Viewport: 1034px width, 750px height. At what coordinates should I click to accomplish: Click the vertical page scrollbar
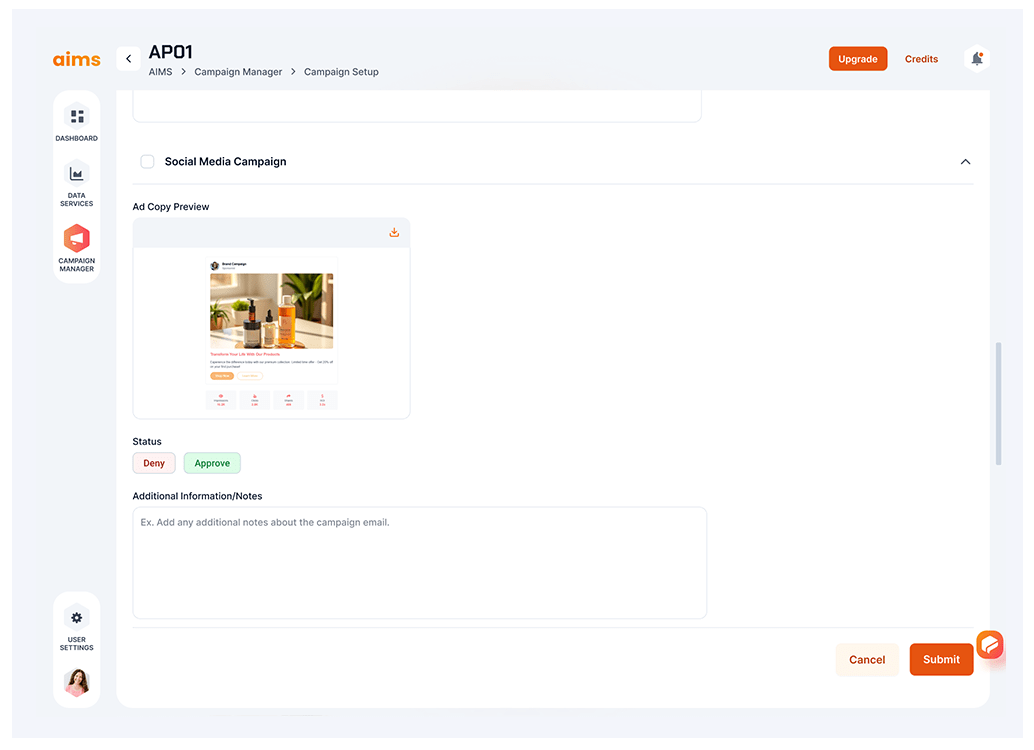(998, 403)
